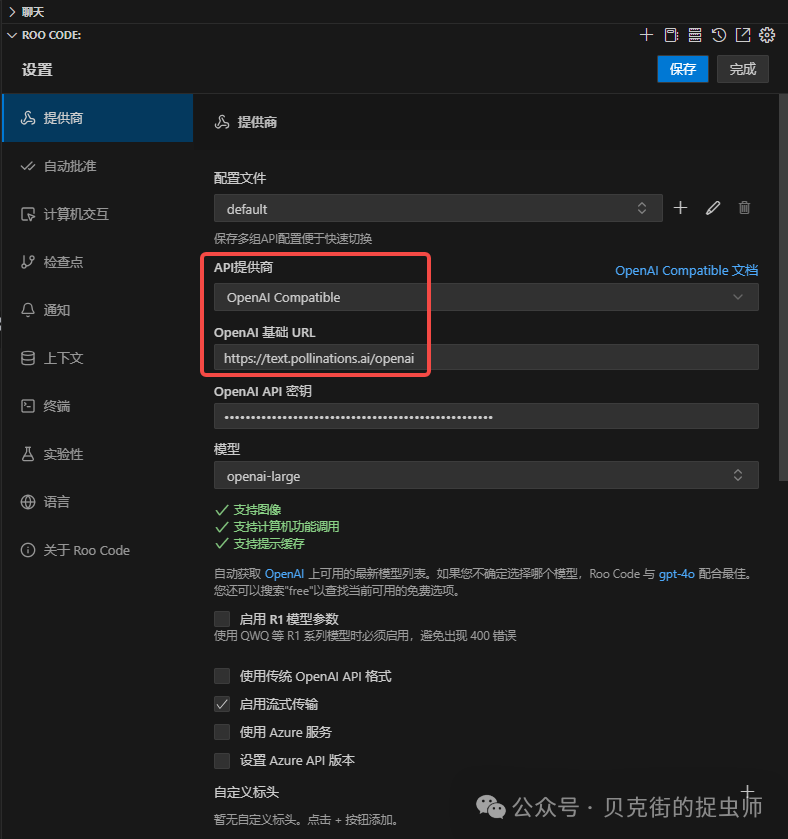The width and height of the screenshot is (788, 839).
Task: Open the MCP servers icon in the header
Action: pos(695,35)
